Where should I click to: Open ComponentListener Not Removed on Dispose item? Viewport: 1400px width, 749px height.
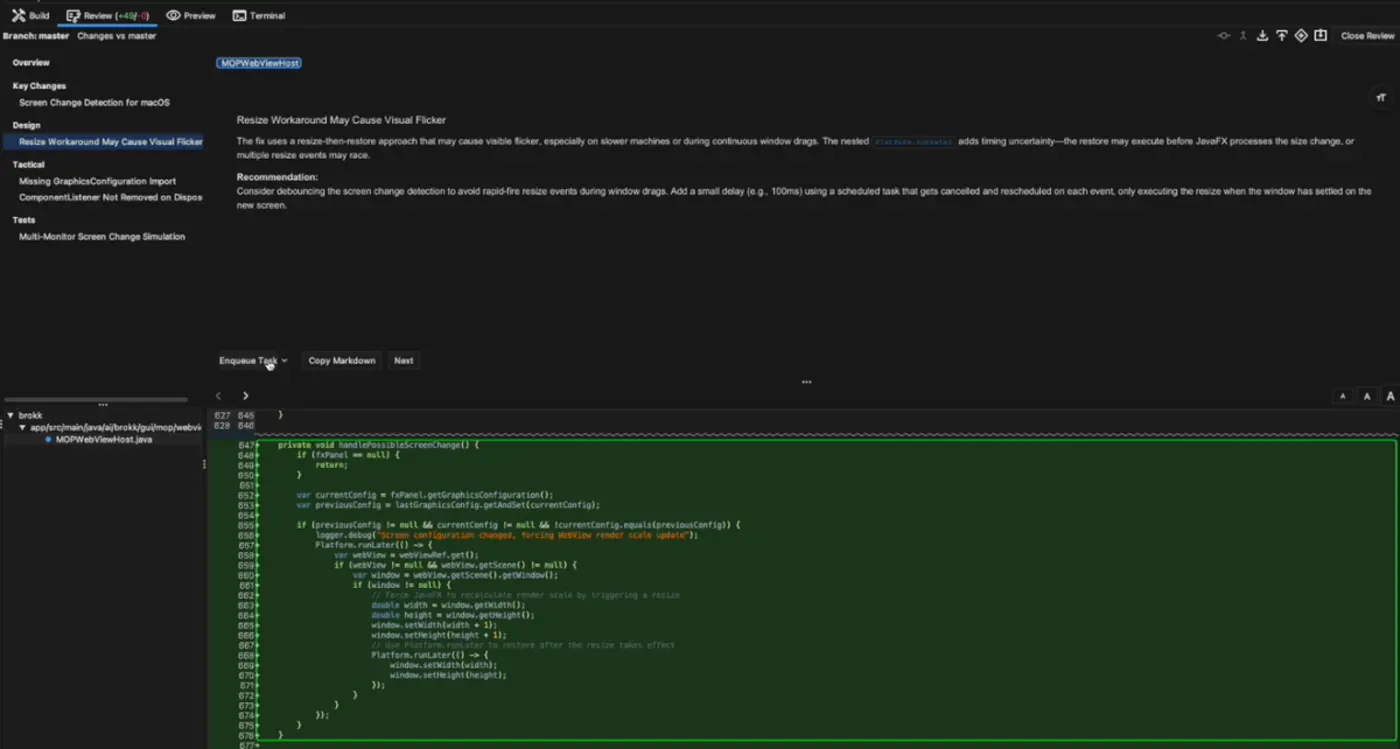tap(110, 197)
